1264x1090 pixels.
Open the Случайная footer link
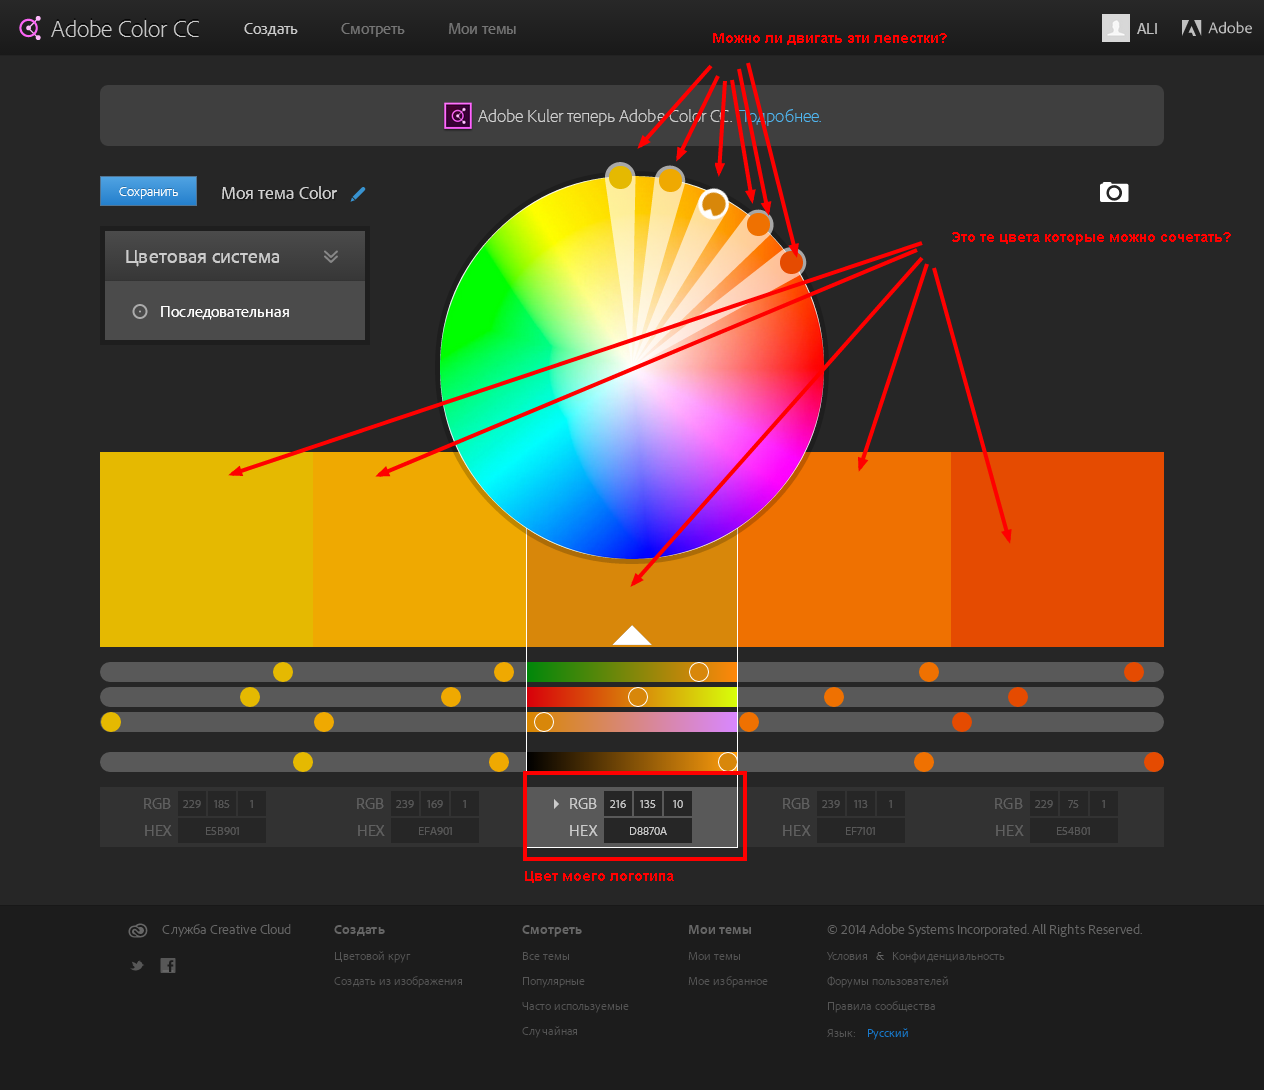(550, 1031)
